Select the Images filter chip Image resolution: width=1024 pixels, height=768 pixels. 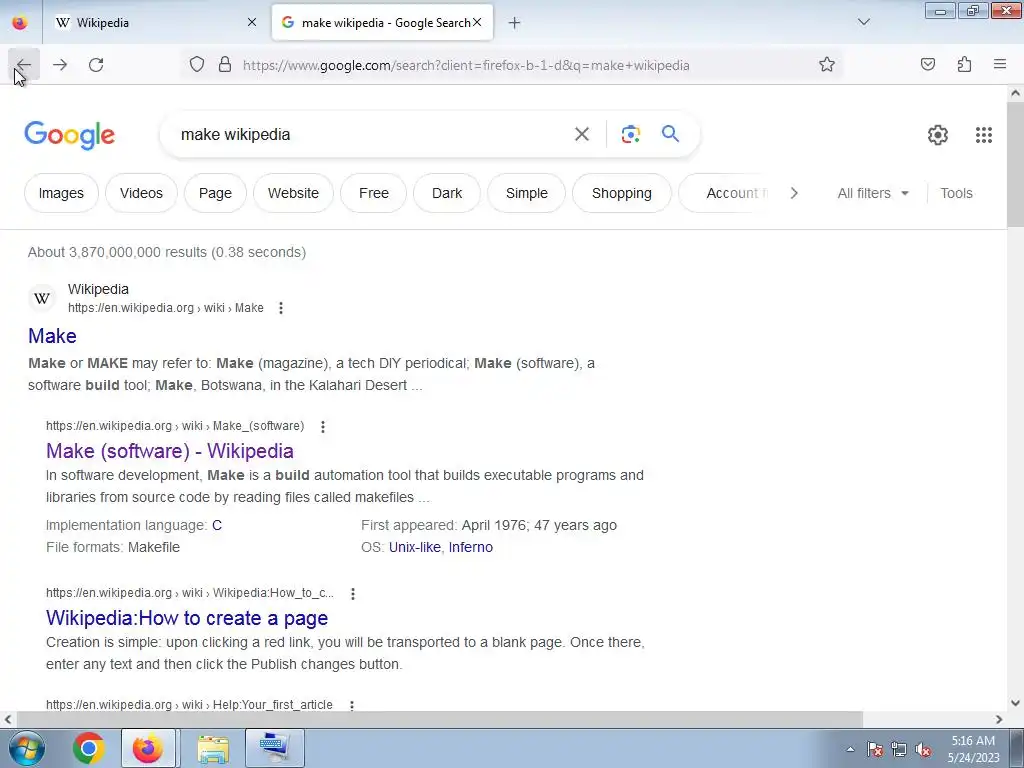[61, 193]
